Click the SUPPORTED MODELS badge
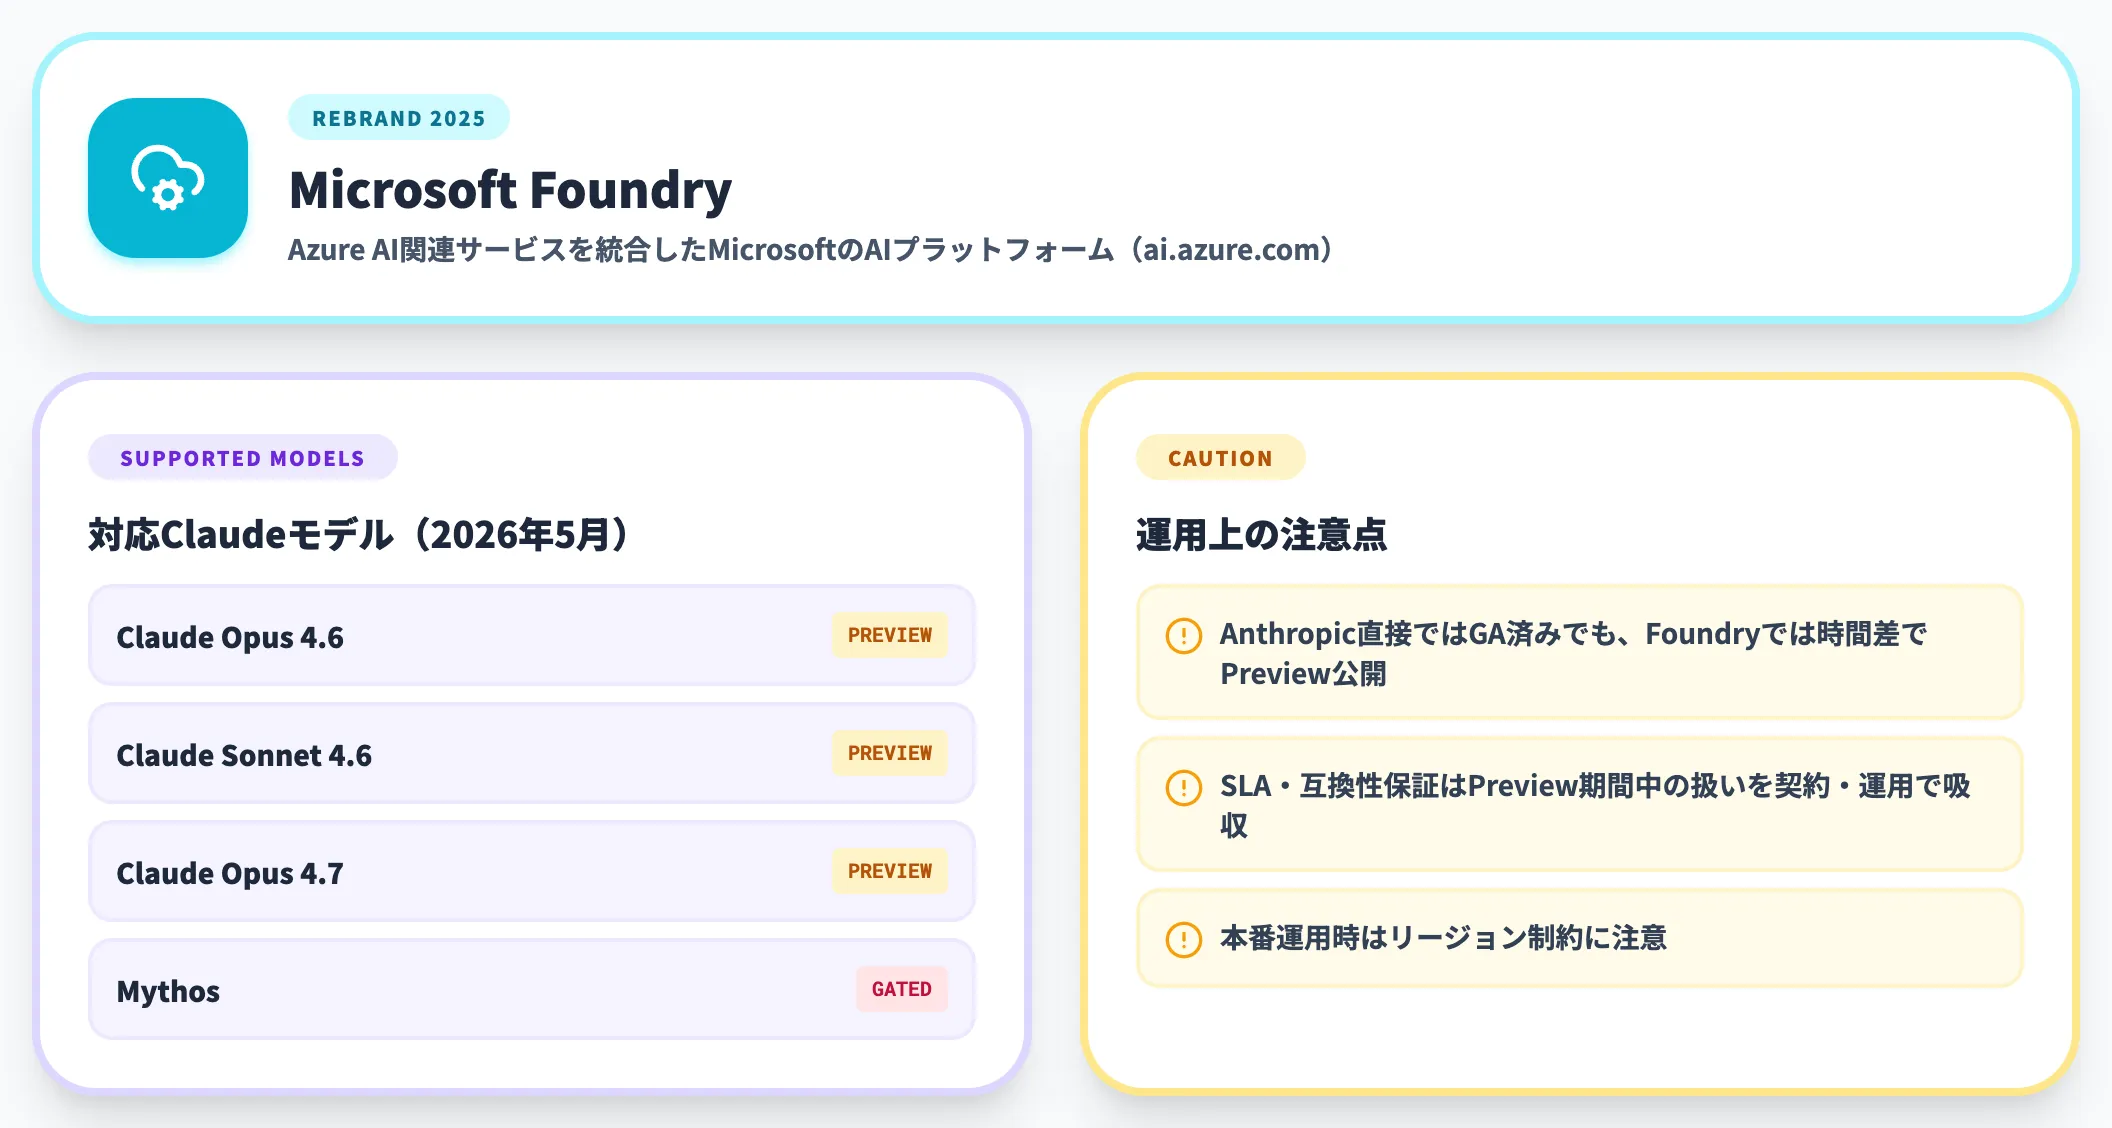 (x=243, y=458)
